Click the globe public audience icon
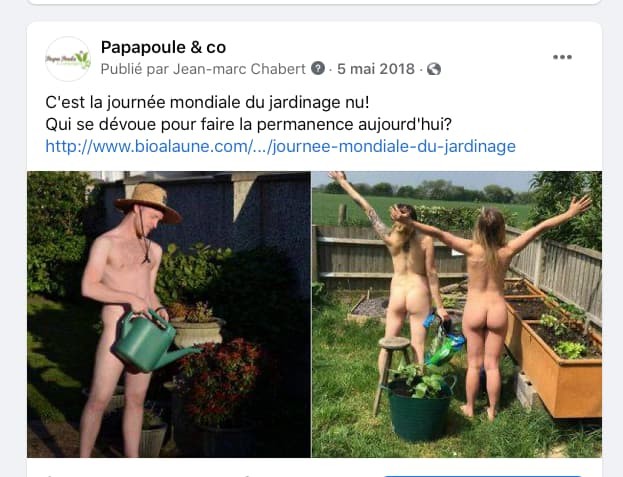Image resolution: width=623 pixels, height=477 pixels. pos(434,70)
